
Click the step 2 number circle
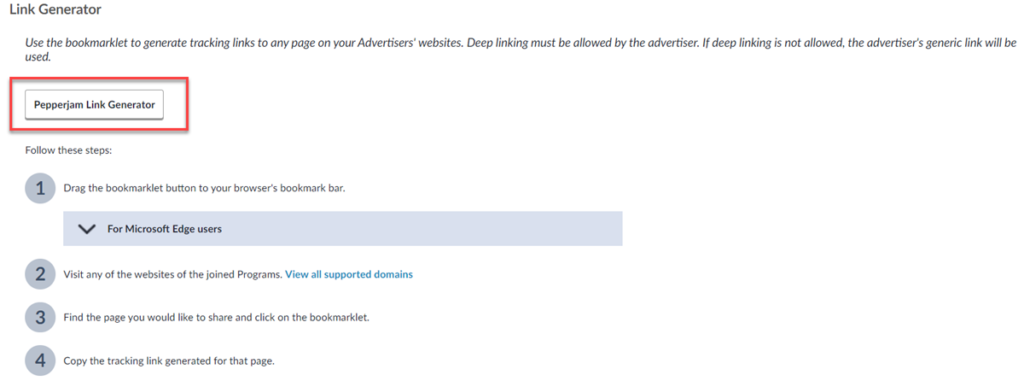[40, 274]
